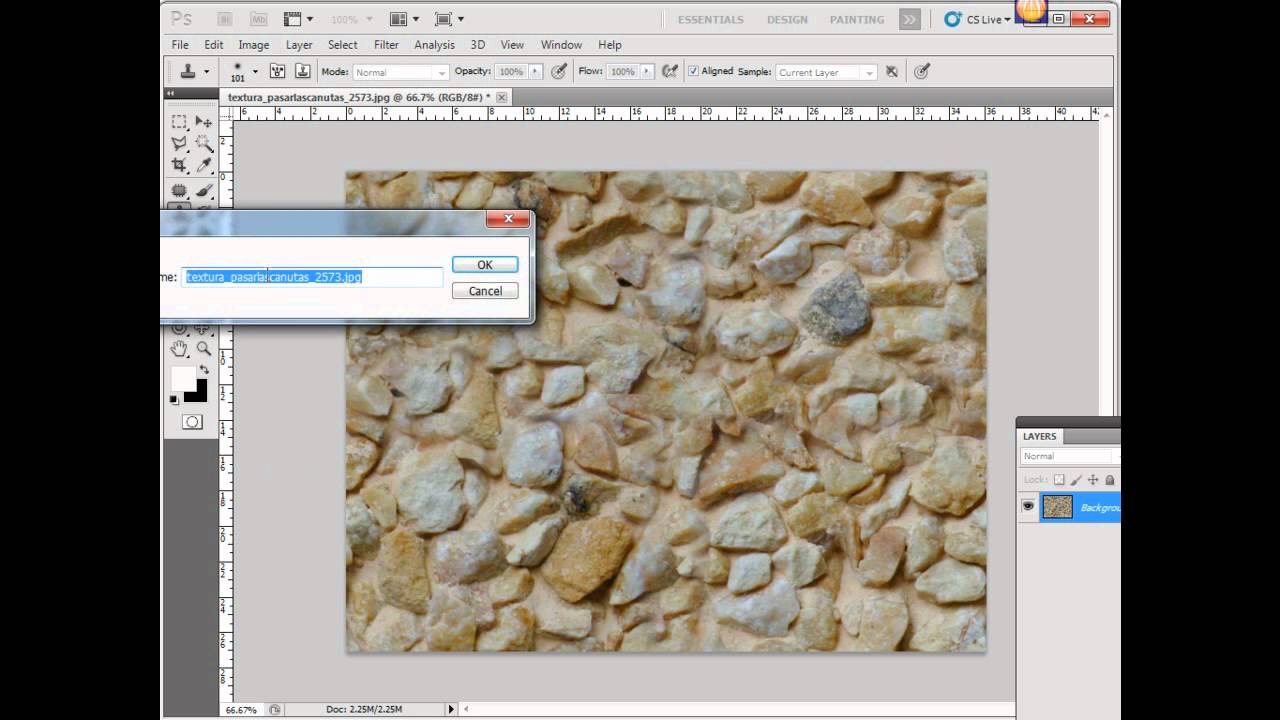Select the Magic Wand tool
Viewport: 1280px width, 720px height.
tap(204, 143)
